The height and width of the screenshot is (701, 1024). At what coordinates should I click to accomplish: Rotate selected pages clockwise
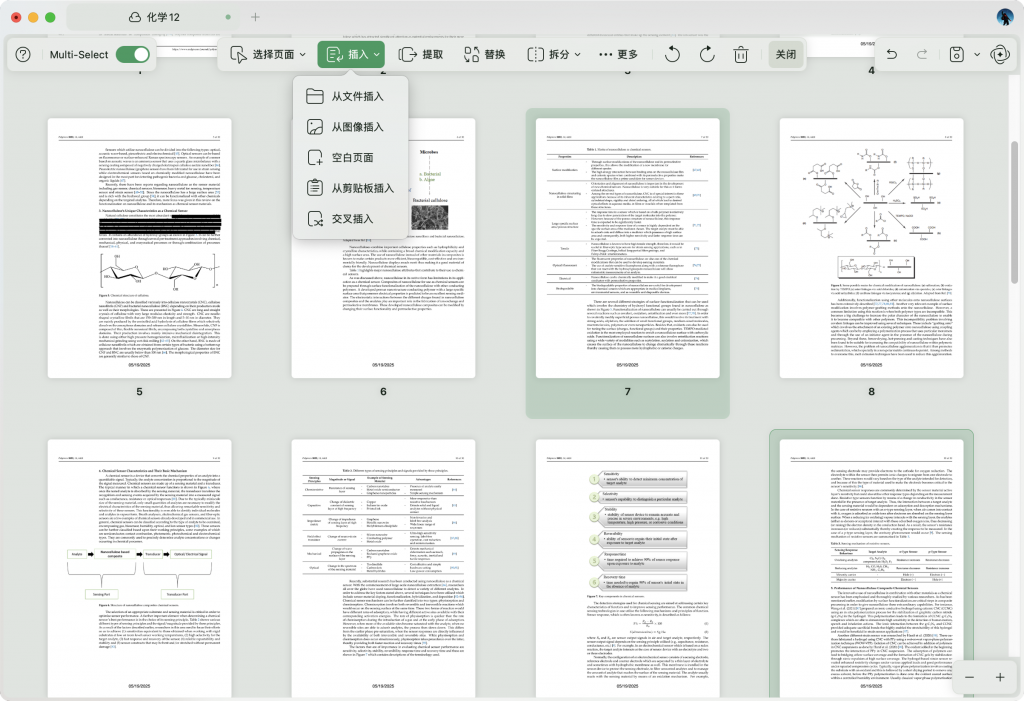(x=707, y=55)
